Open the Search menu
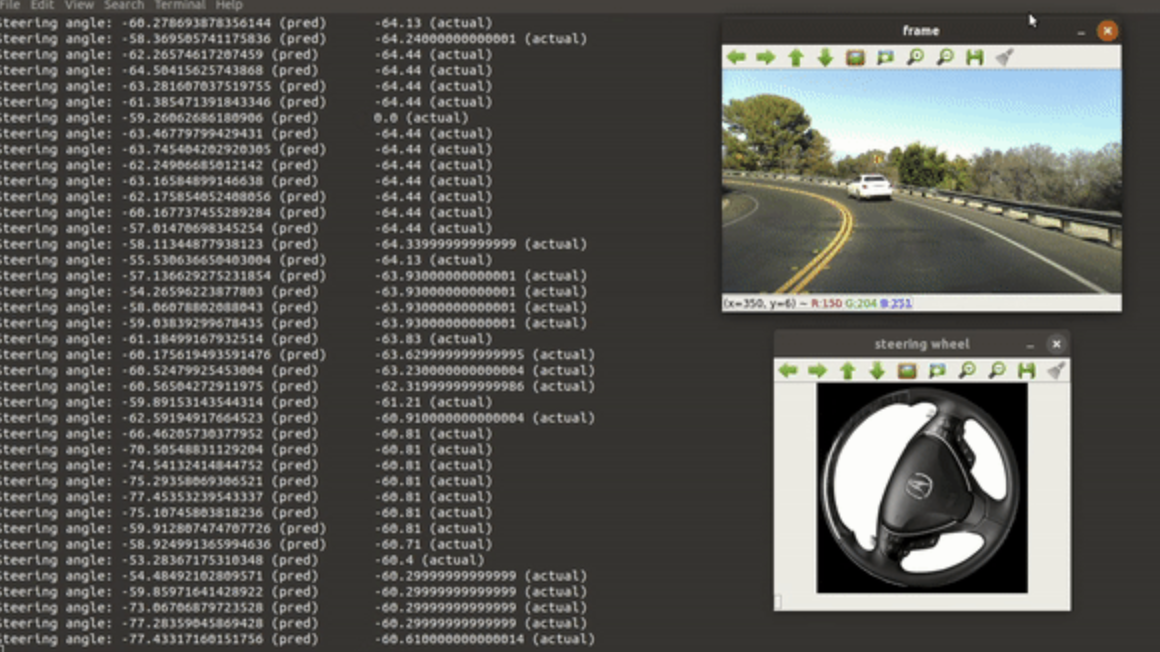 pos(124,5)
